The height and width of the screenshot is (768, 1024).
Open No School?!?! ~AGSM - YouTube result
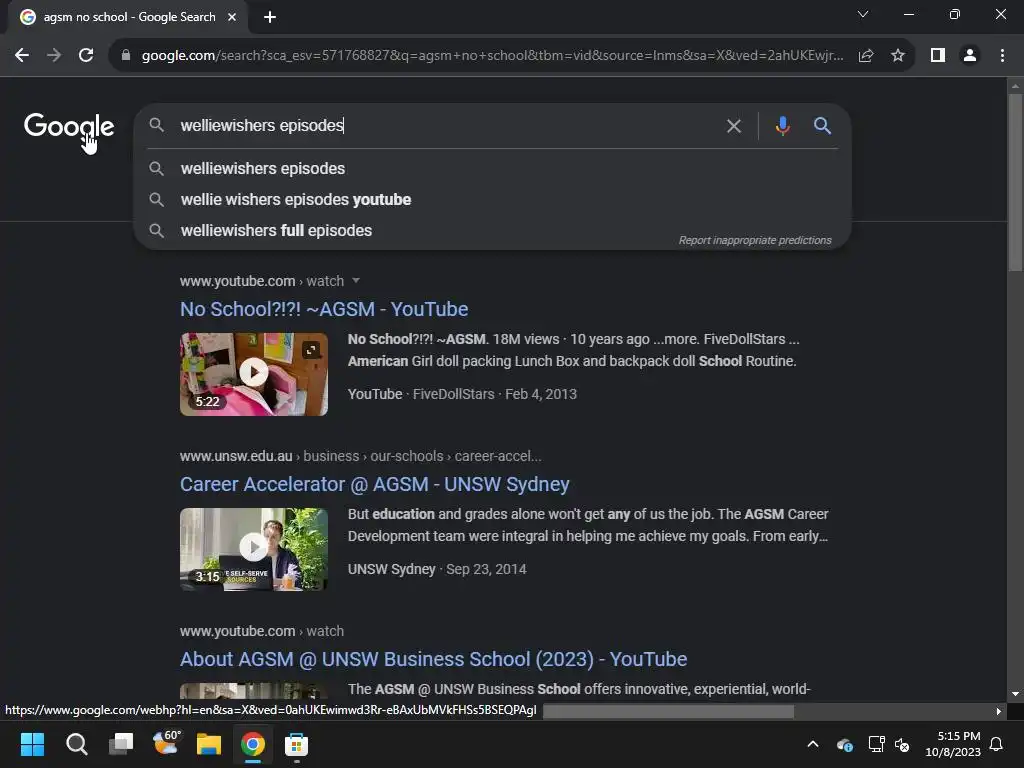(324, 309)
